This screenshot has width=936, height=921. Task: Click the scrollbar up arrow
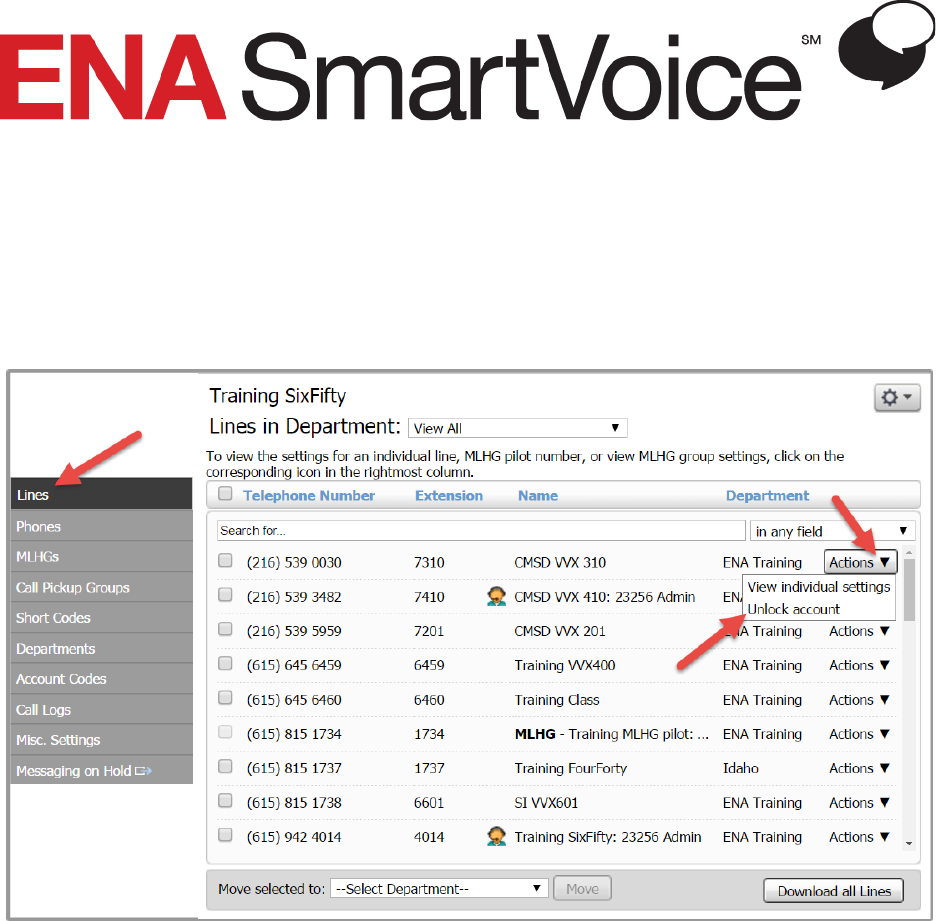pos(909,553)
